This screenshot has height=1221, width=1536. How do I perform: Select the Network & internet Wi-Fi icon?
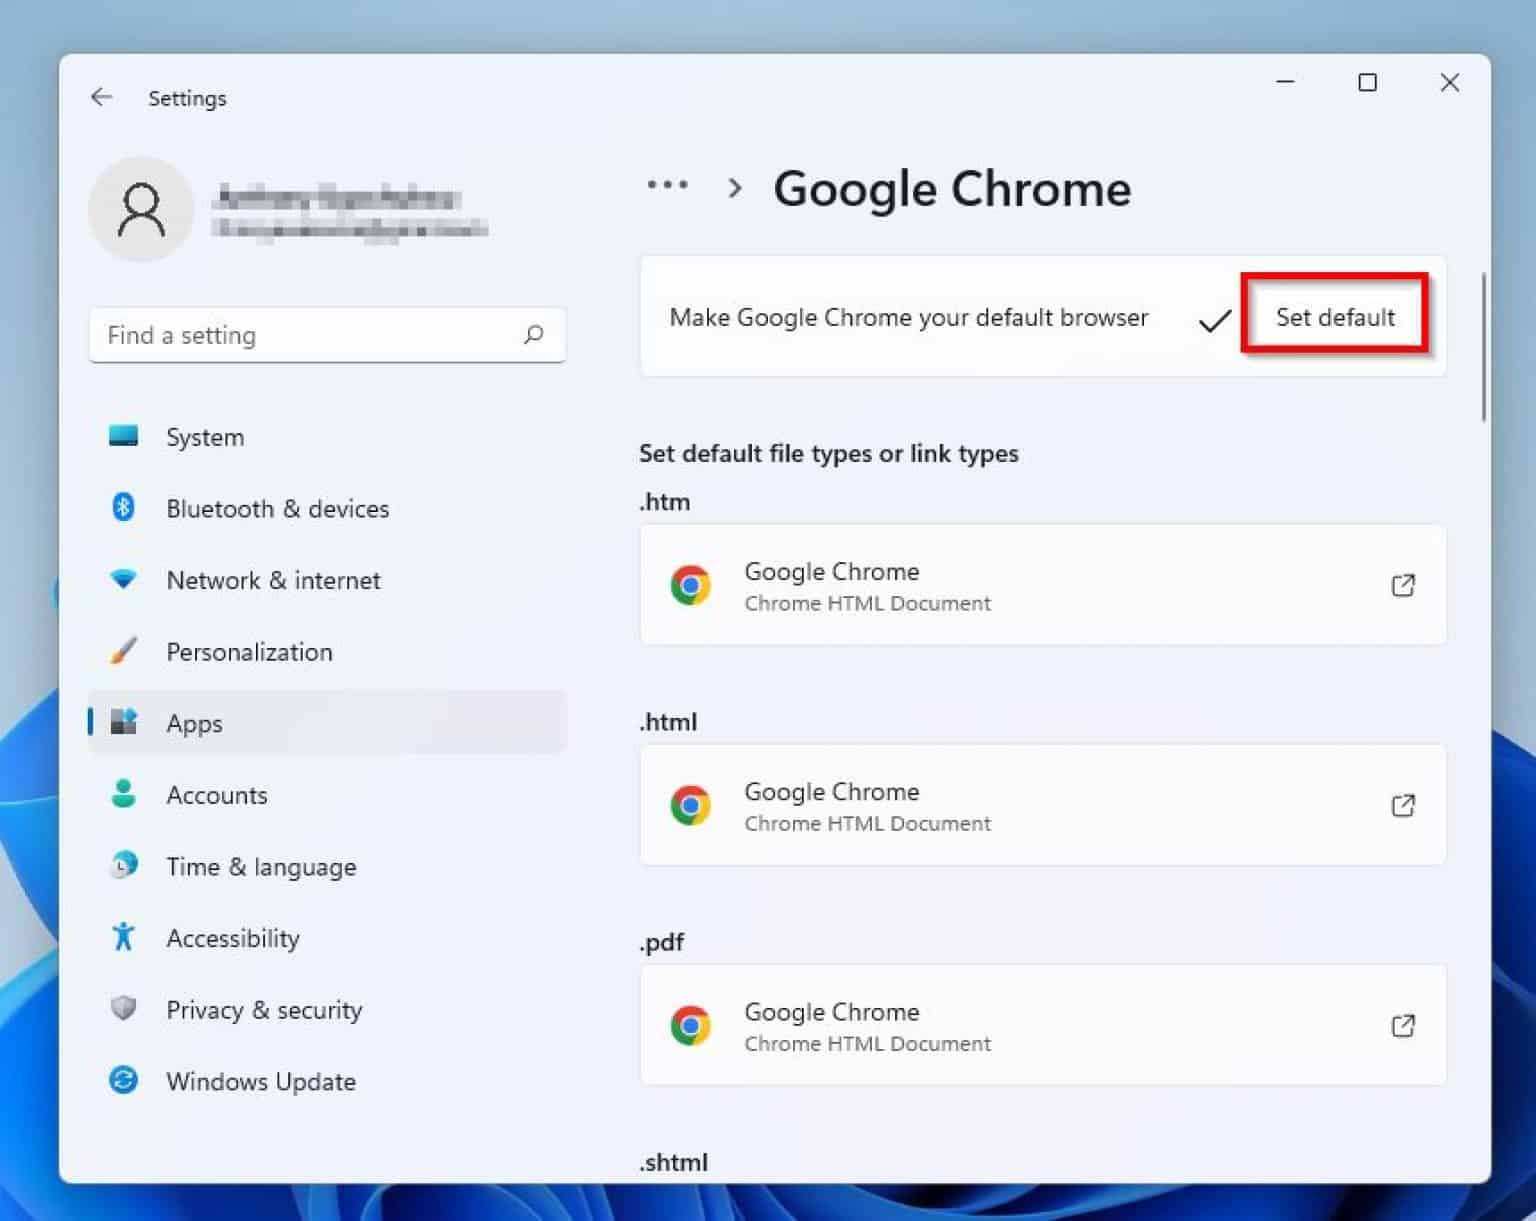tap(123, 579)
